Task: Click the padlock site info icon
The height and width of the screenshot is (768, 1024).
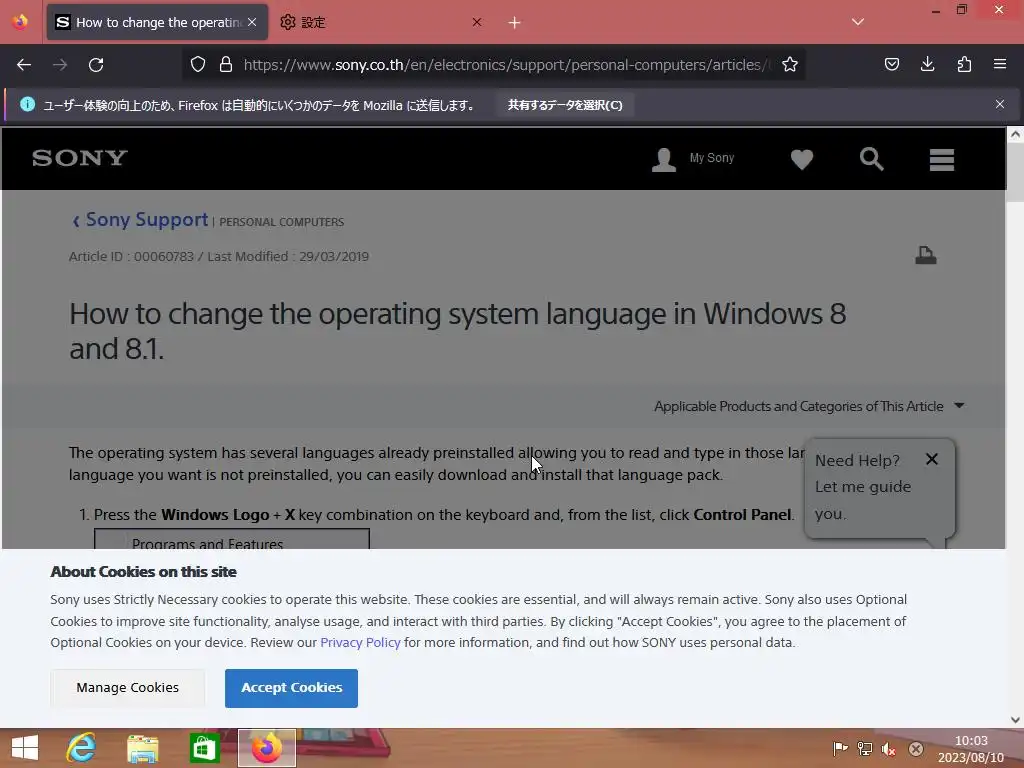Action: point(226,65)
